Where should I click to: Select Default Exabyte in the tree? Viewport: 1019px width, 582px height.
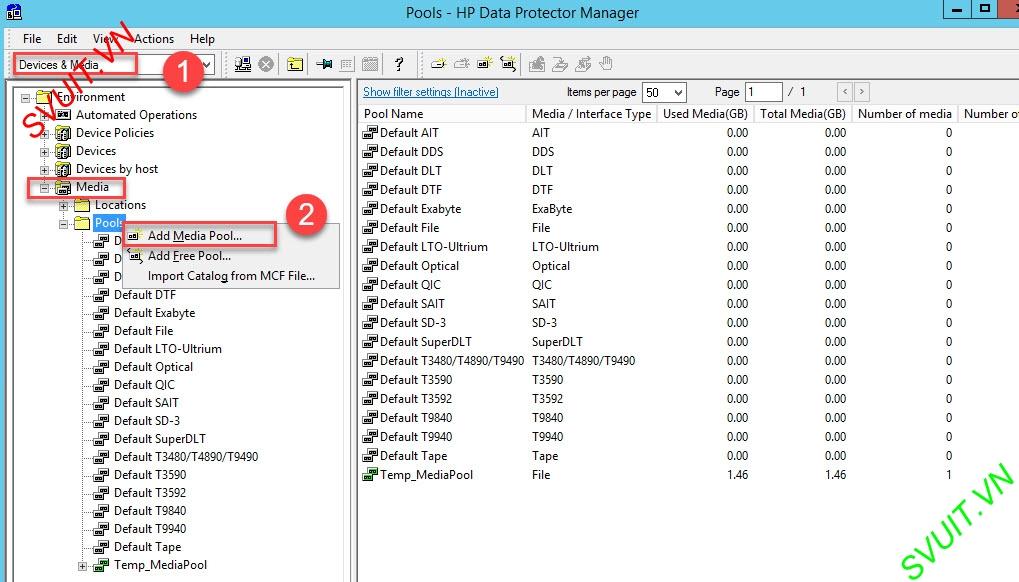pos(155,313)
